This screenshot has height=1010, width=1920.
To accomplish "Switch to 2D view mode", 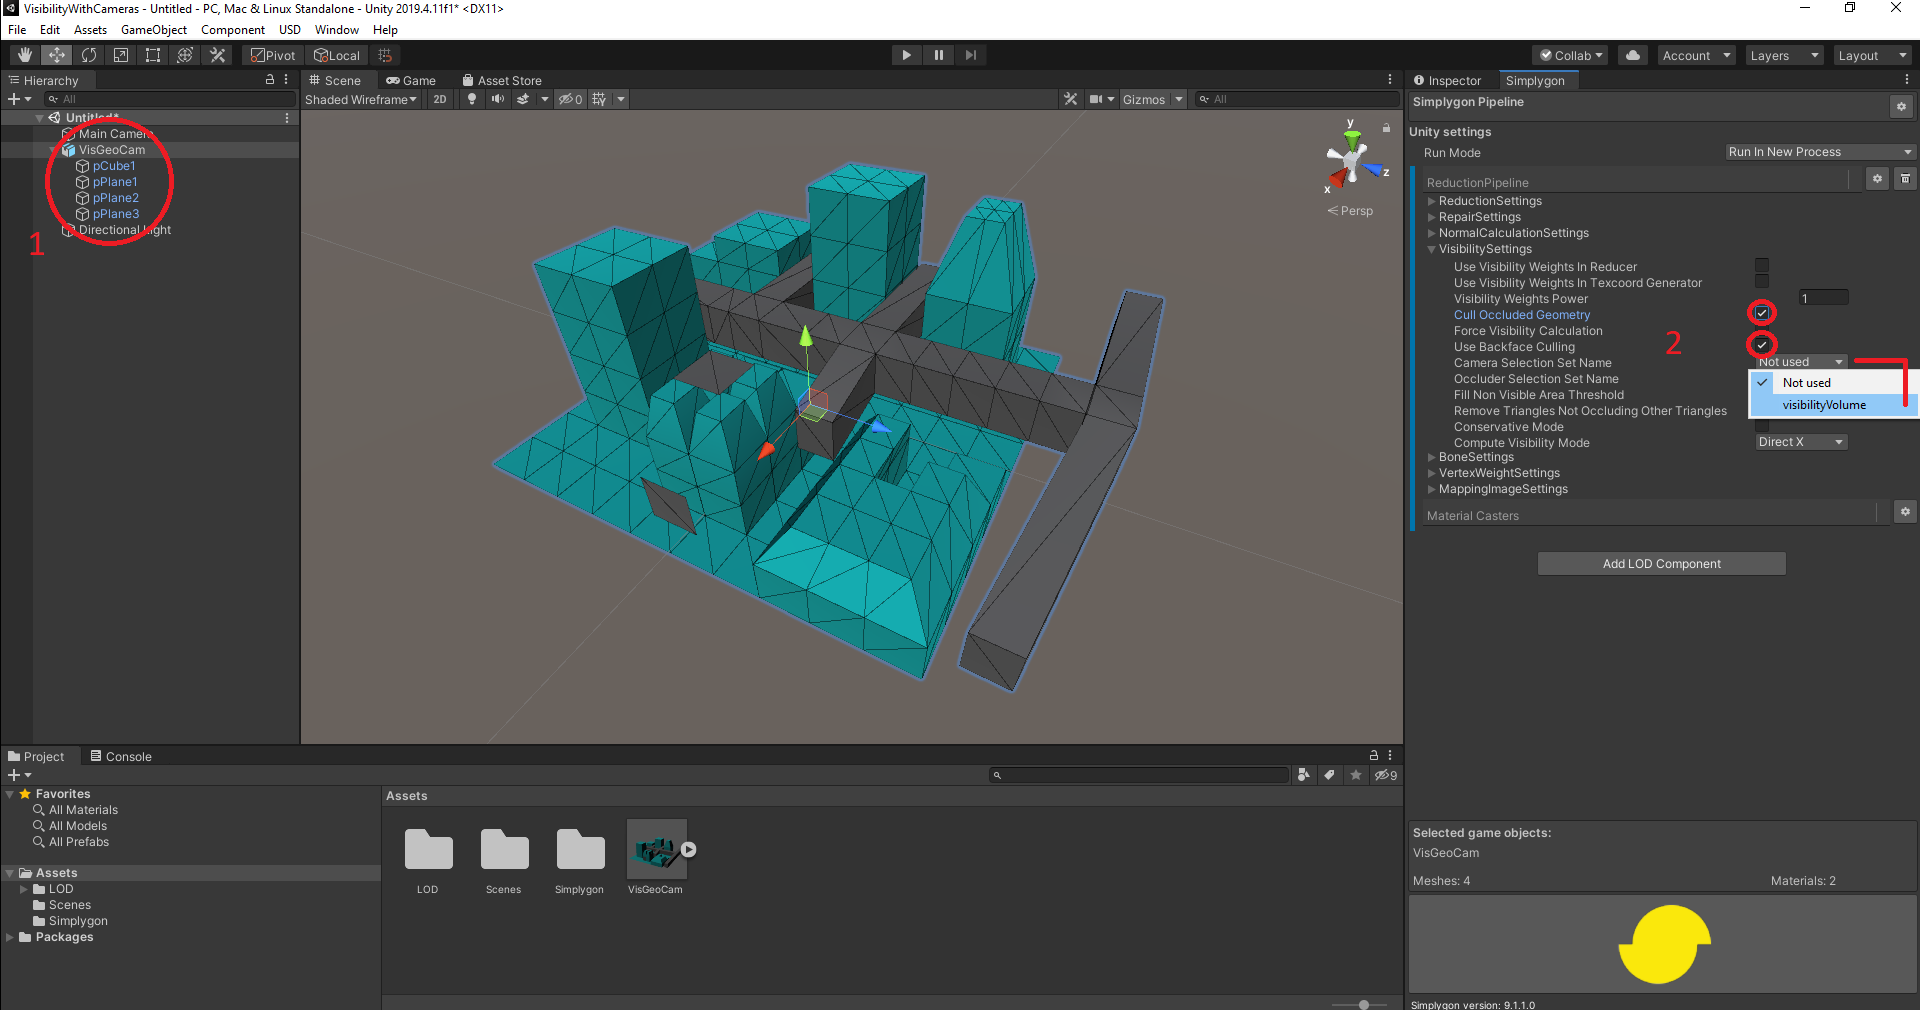I will 439,99.
